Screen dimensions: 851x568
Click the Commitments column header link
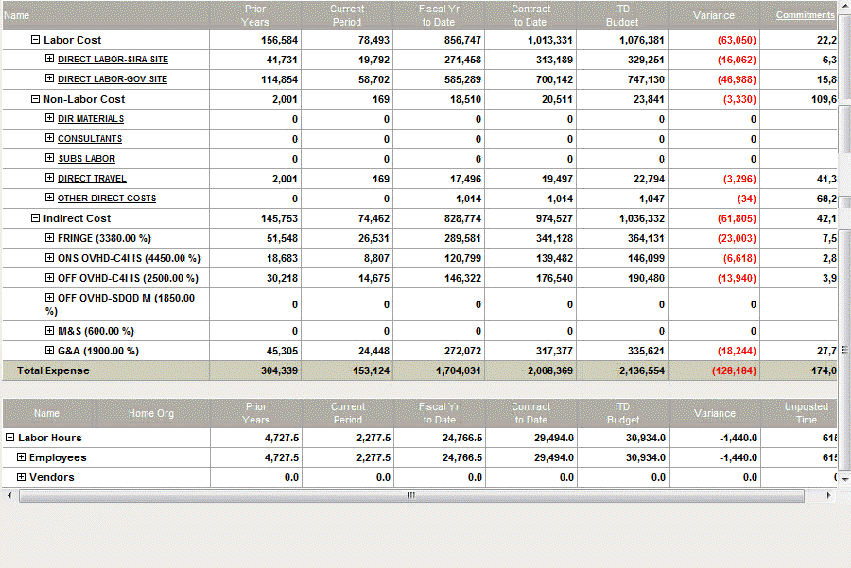pos(805,15)
